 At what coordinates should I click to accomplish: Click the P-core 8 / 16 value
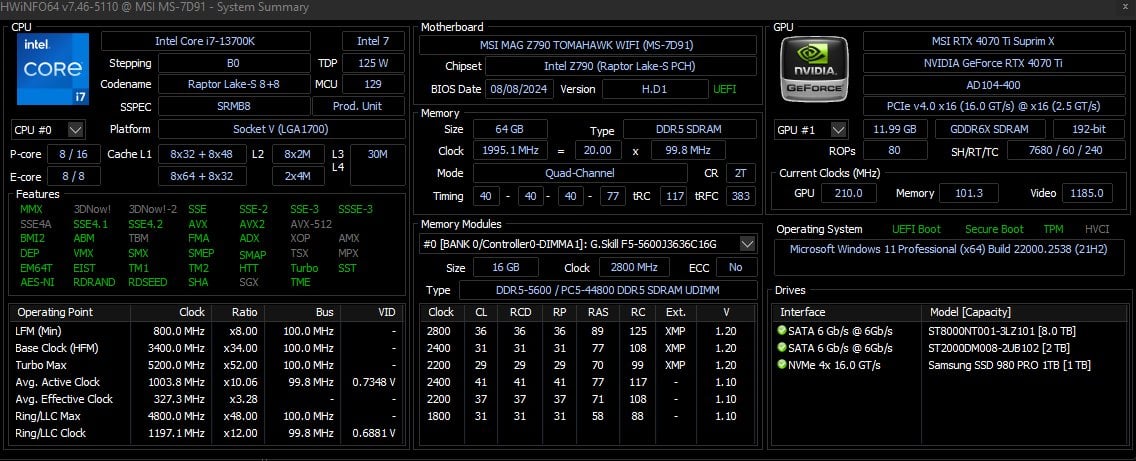pyautogui.click(x=75, y=154)
